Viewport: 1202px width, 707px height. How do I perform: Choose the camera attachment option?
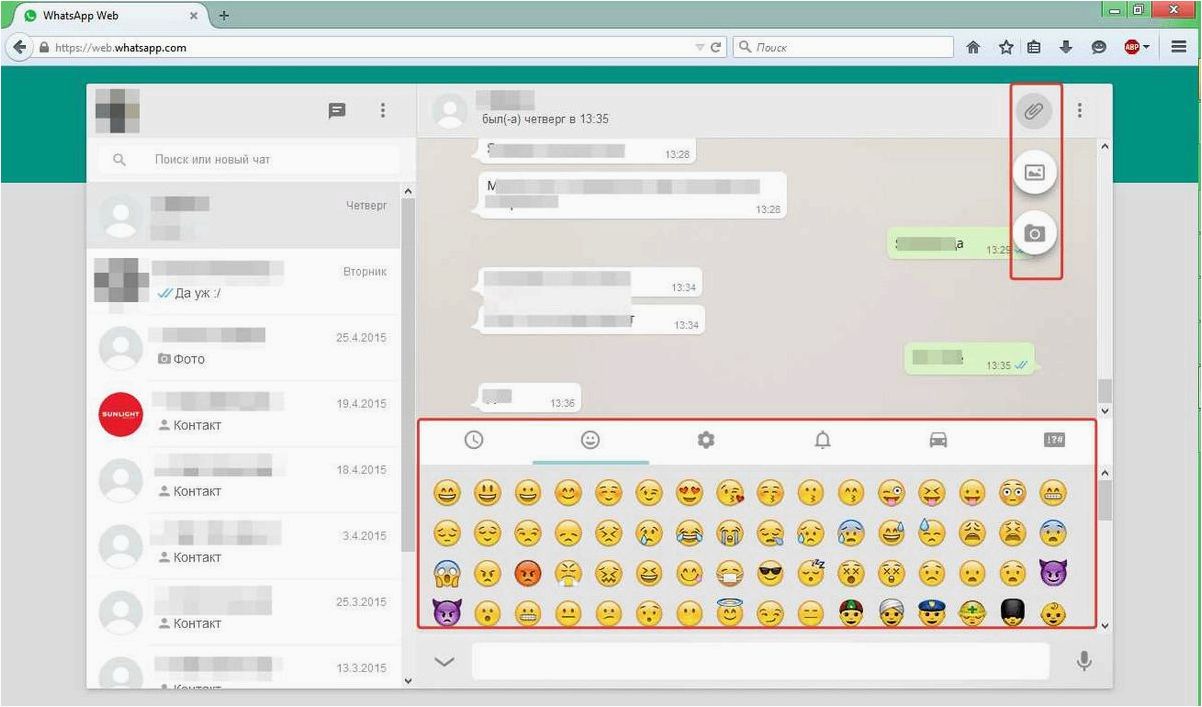click(x=1035, y=233)
